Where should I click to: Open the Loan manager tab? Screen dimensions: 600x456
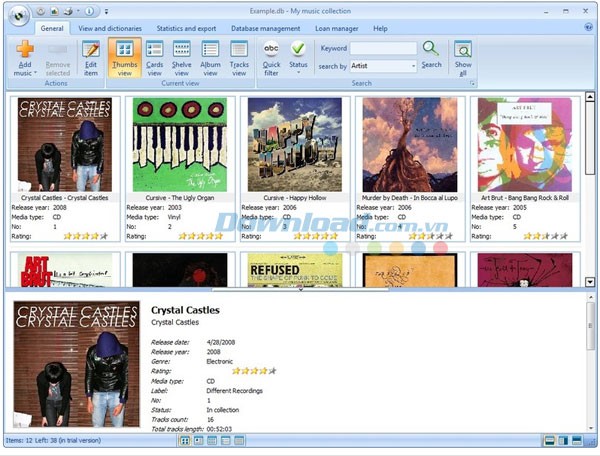coord(337,29)
